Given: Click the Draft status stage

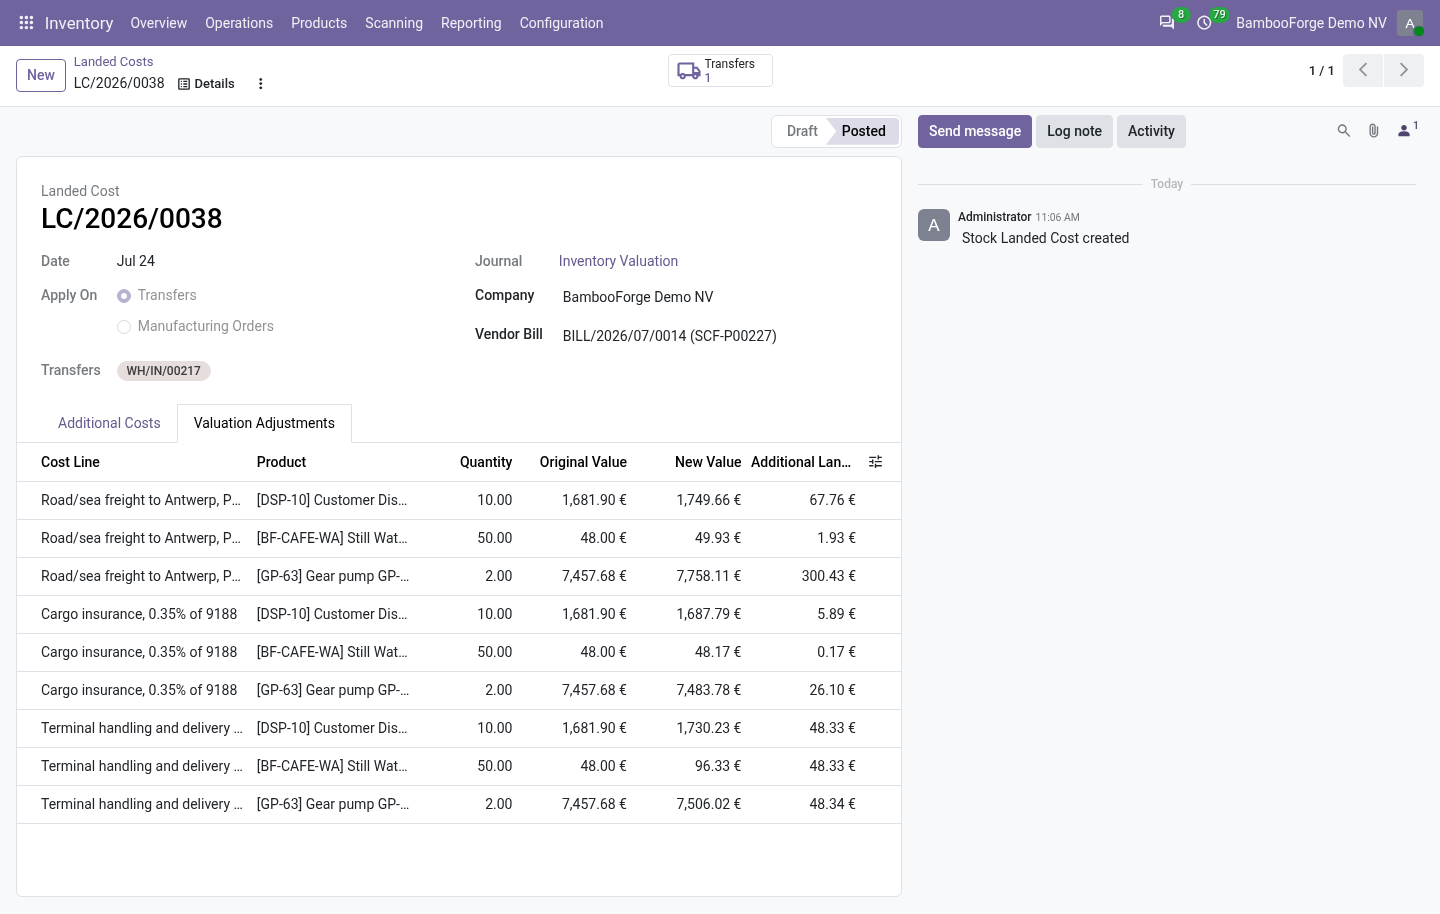Looking at the screenshot, I should pos(802,131).
